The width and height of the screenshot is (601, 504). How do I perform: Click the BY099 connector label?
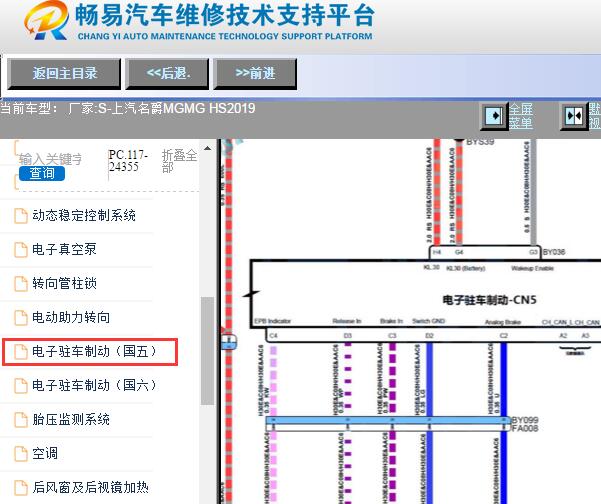(525, 420)
